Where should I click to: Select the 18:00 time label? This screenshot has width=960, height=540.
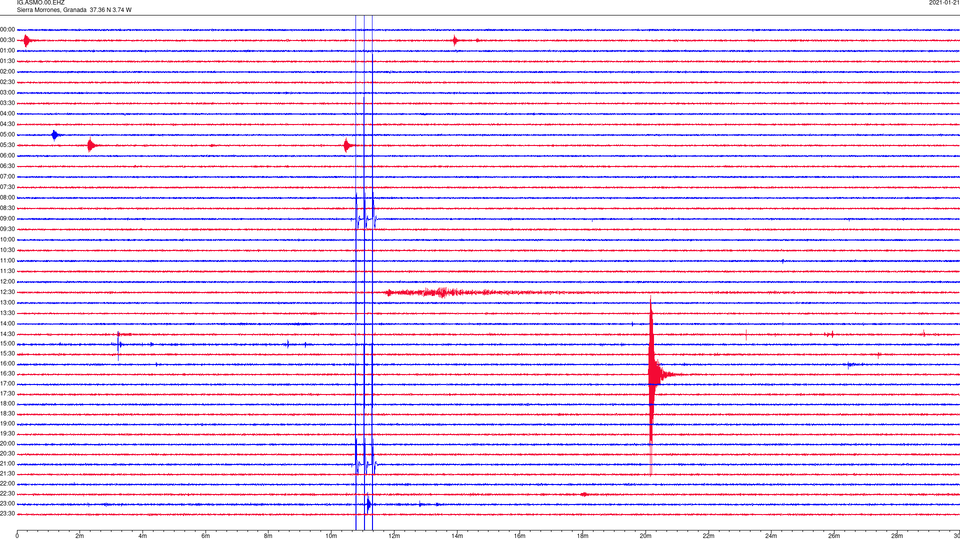click(7, 403)
